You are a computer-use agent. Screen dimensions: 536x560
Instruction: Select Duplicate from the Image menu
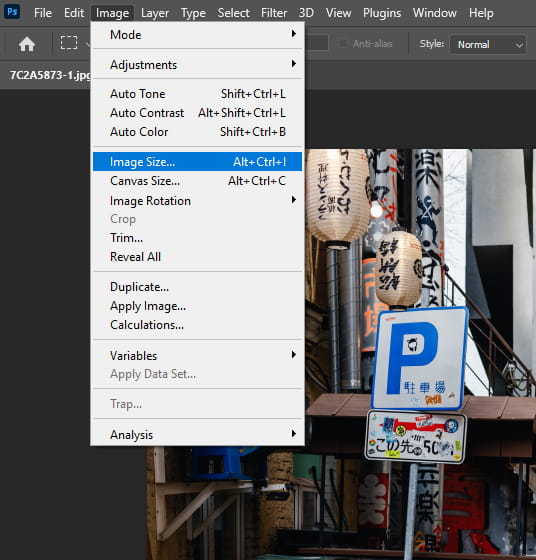[x=197, y=287]
